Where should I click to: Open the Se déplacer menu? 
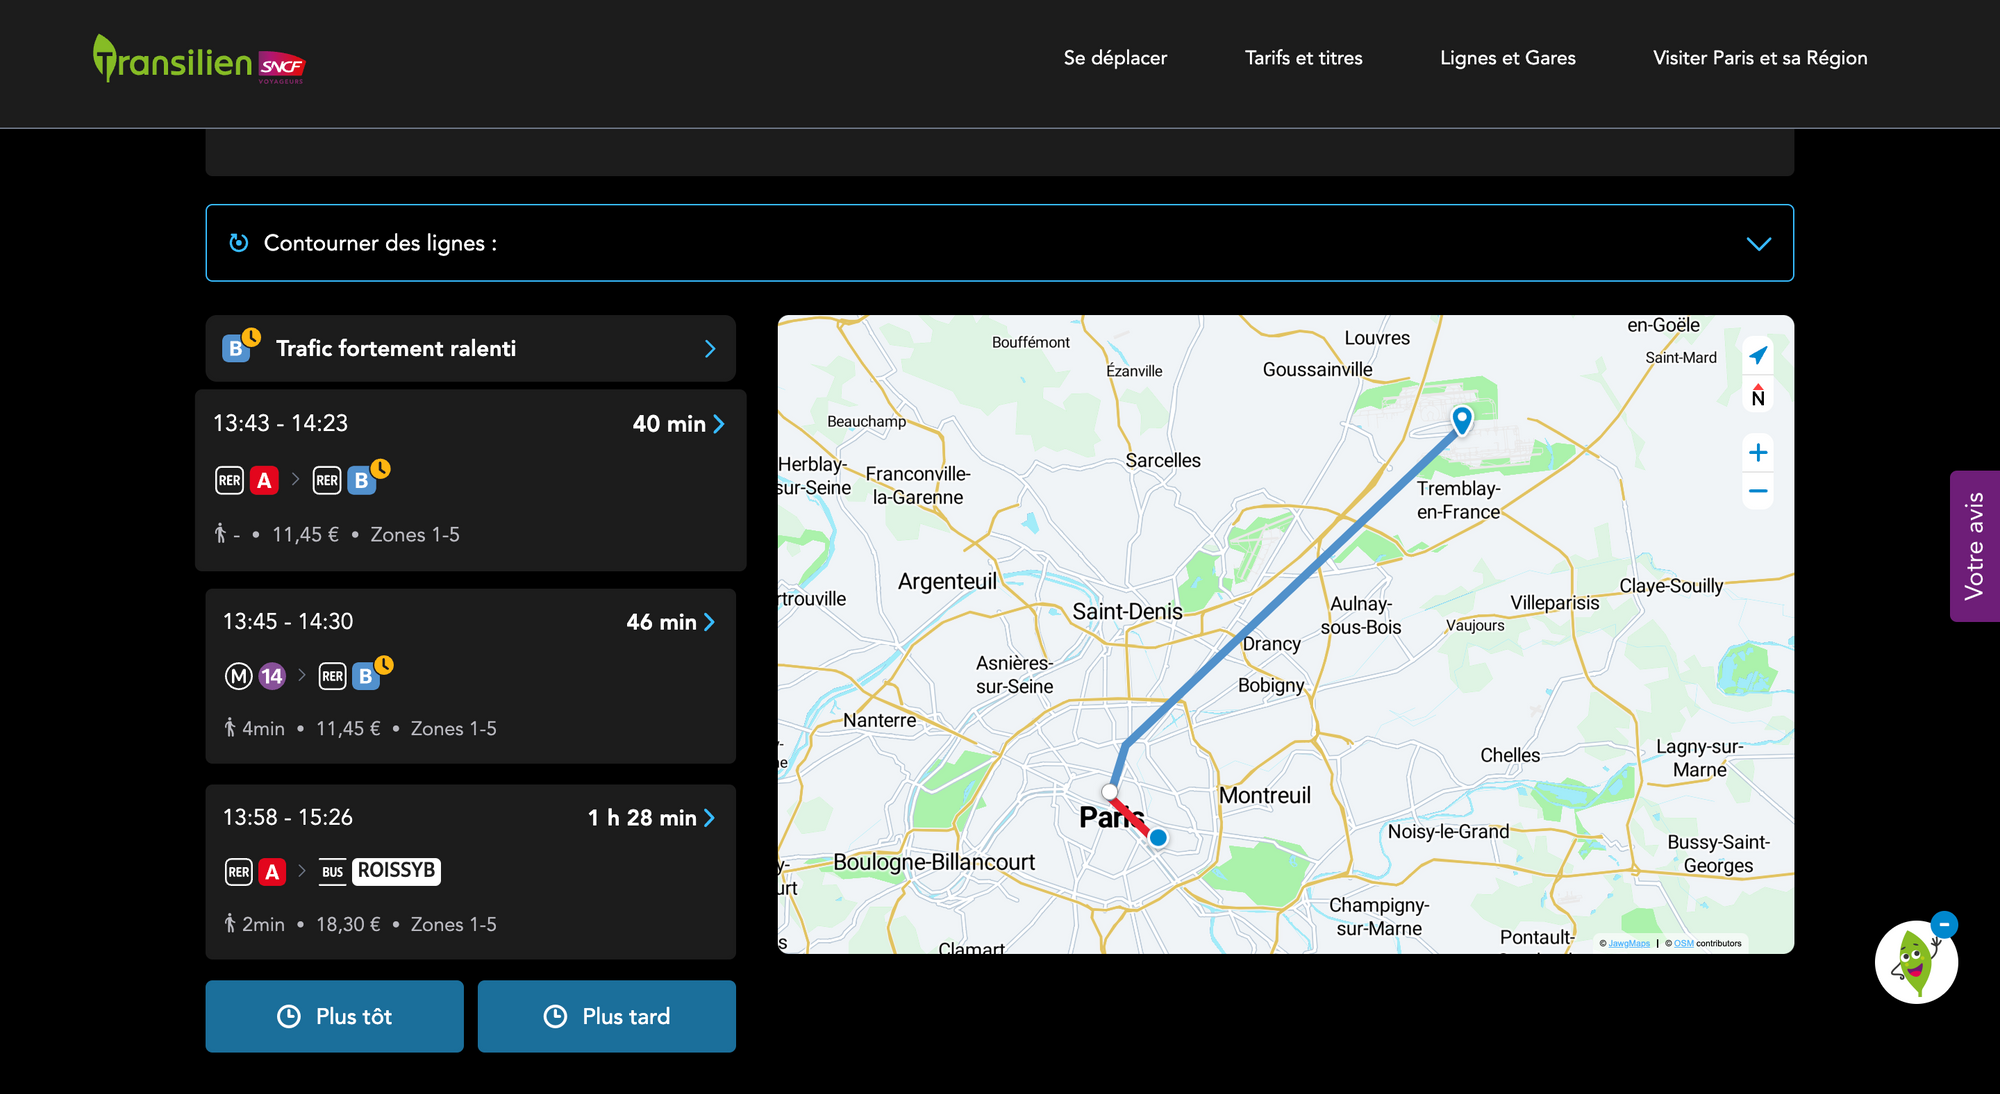click(1115, 58)
